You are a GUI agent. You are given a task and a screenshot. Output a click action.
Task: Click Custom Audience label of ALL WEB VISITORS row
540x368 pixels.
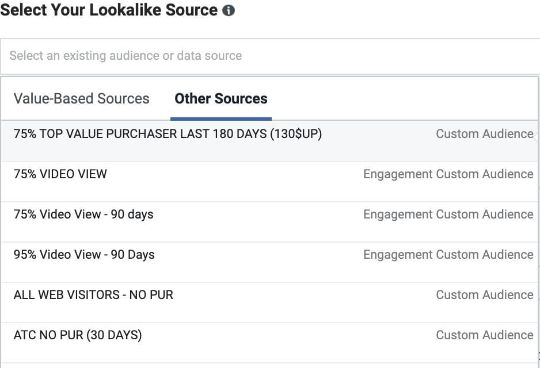485,295
